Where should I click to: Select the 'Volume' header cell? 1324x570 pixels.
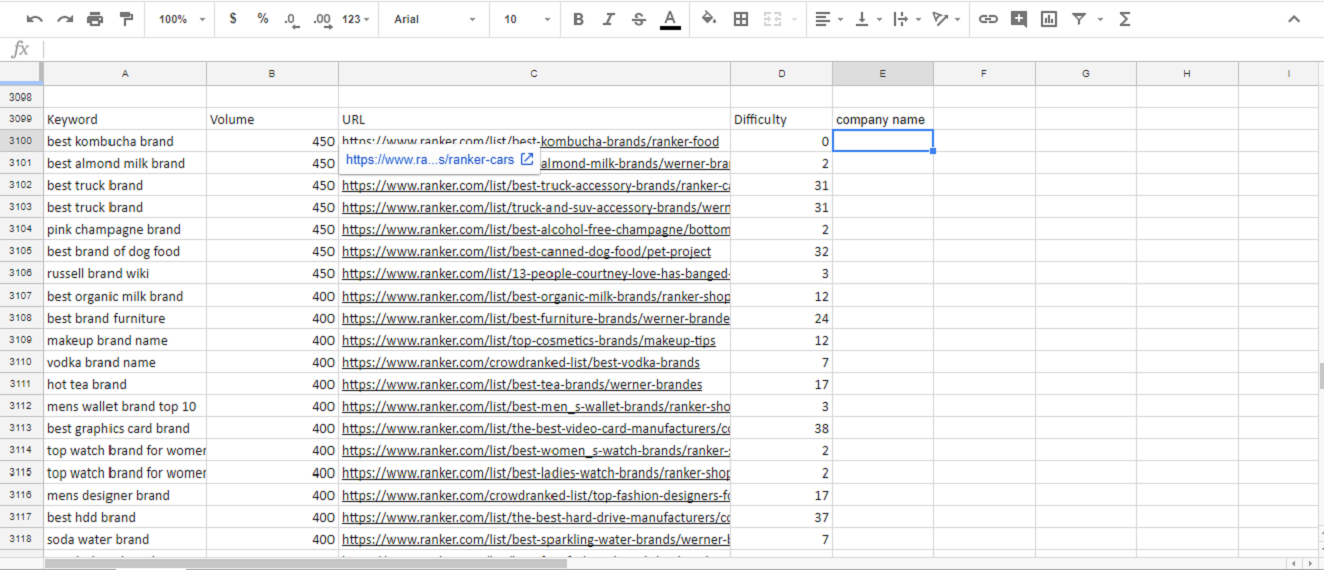273,119
